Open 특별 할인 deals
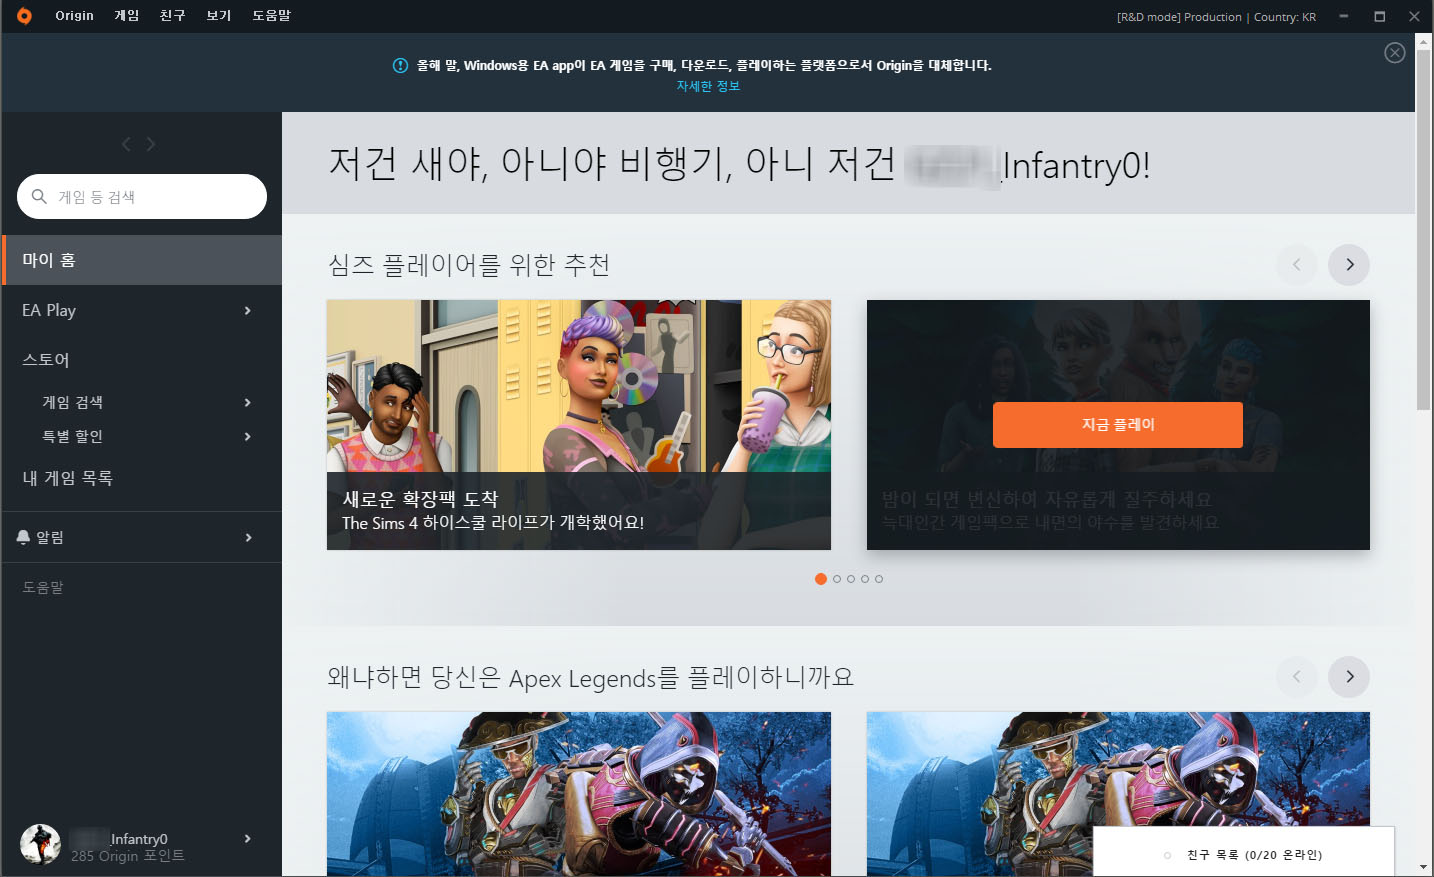Screen dimensions: 1434x877 (72, 436)
